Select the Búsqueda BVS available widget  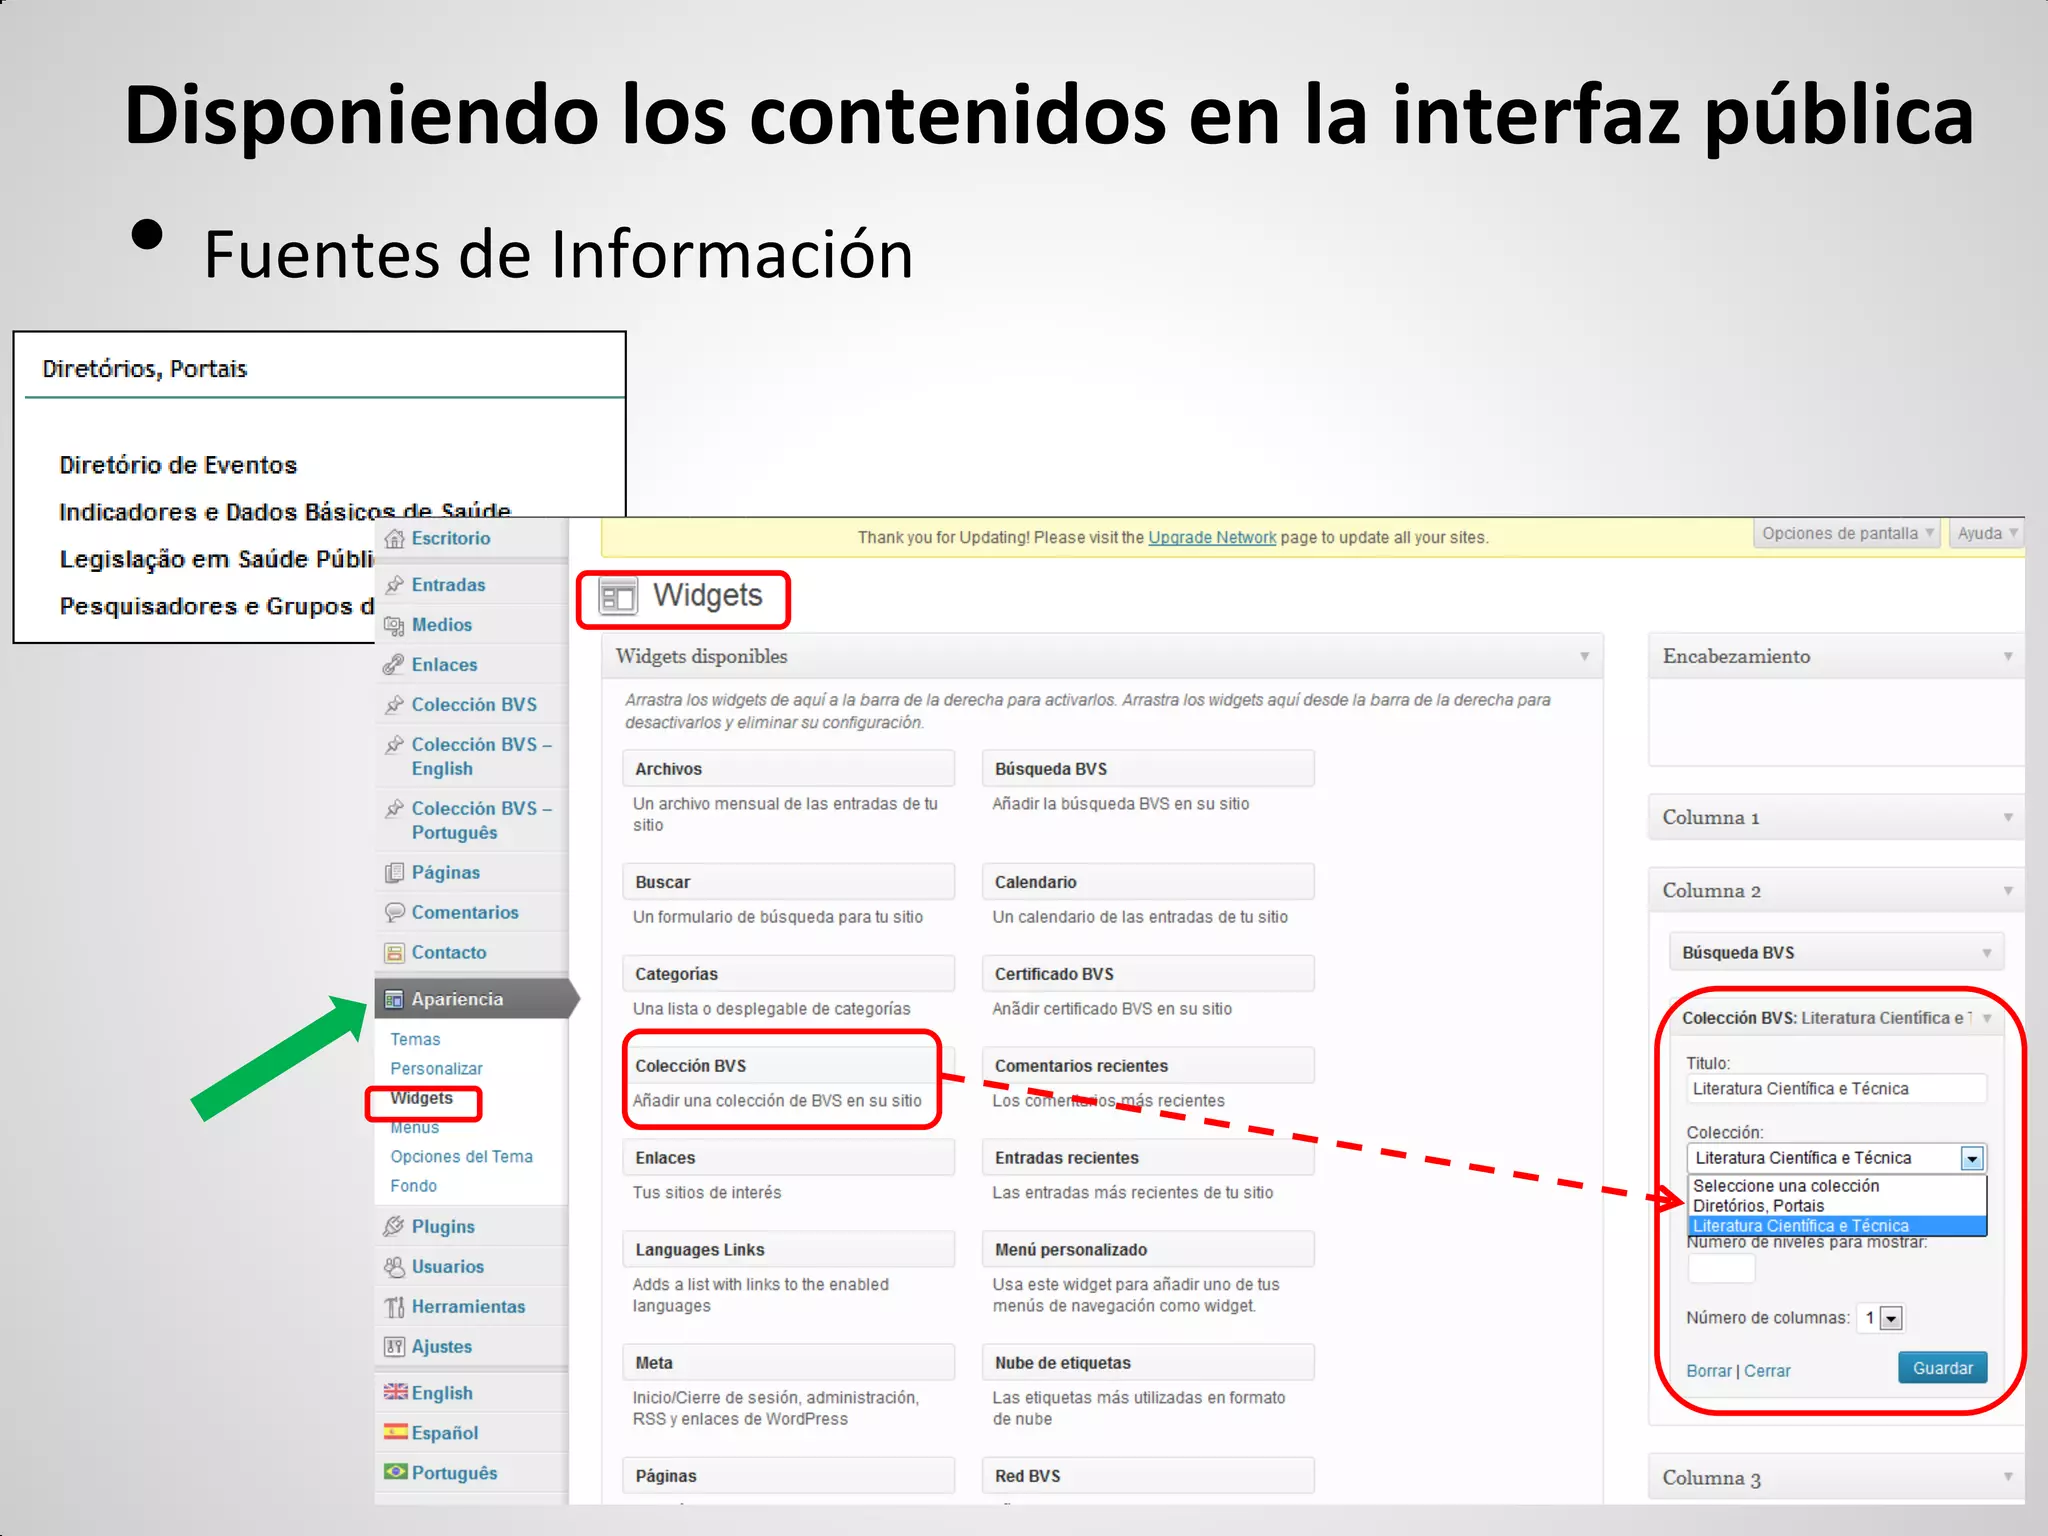1148,769
